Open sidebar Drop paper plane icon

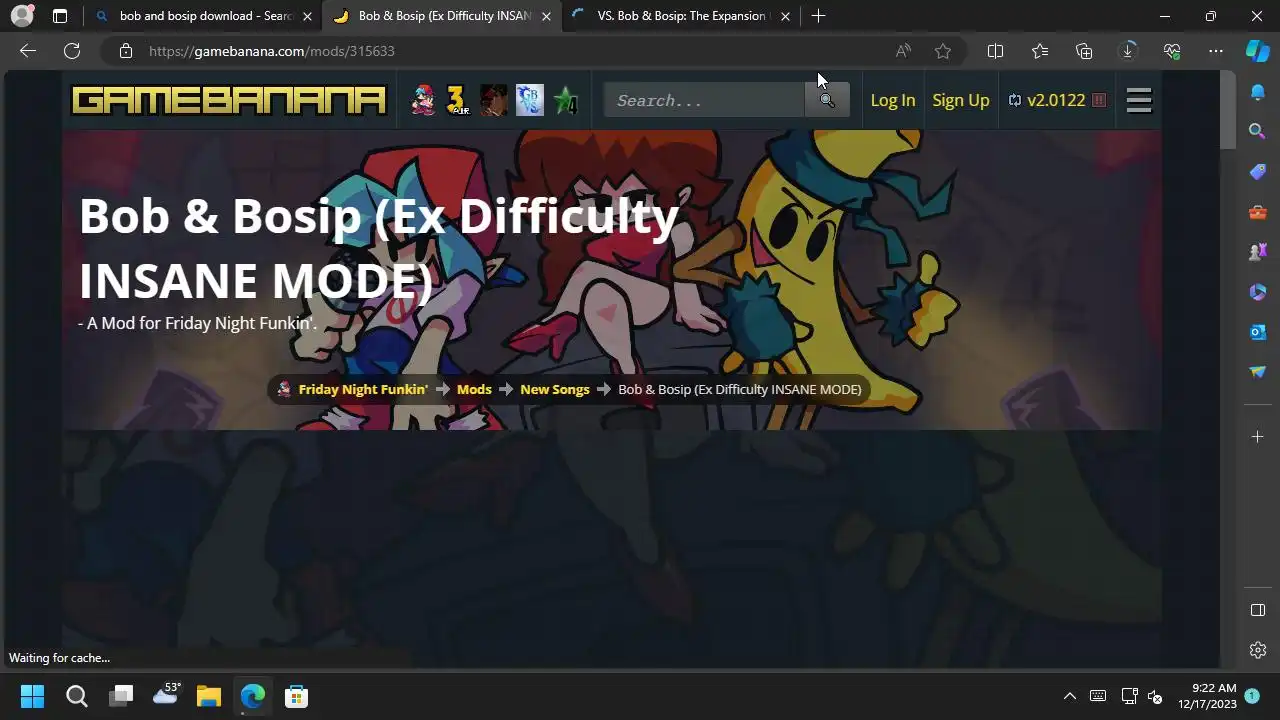[x=1258, y=371]
